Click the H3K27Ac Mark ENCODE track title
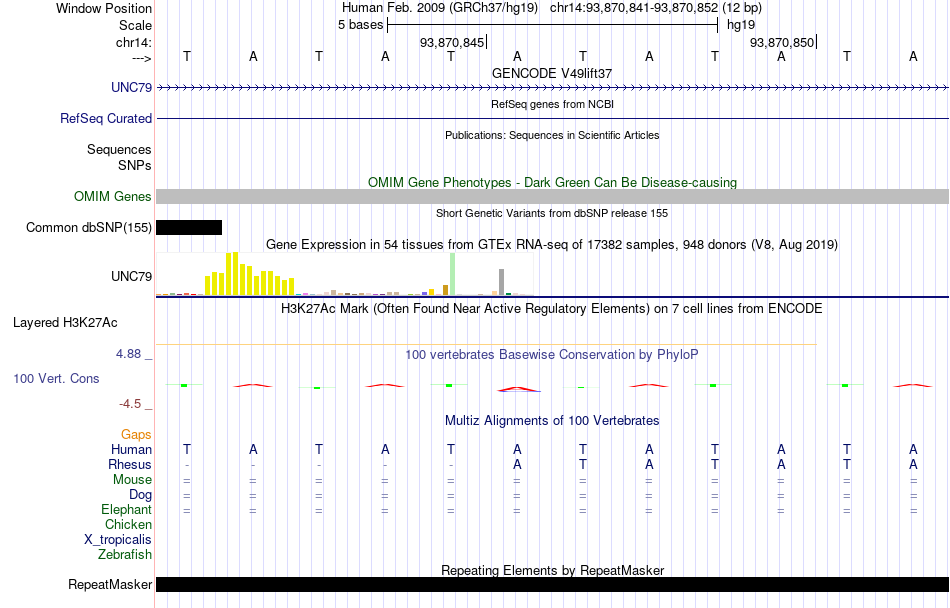 [552, 308]
